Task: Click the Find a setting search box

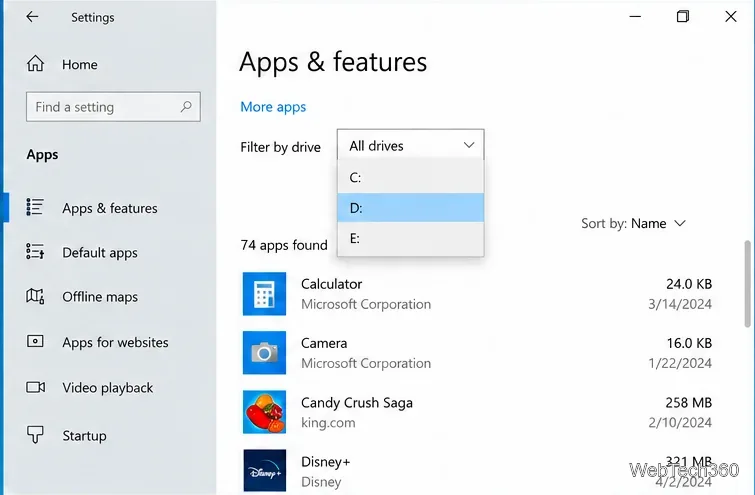Action: point(113,107)
